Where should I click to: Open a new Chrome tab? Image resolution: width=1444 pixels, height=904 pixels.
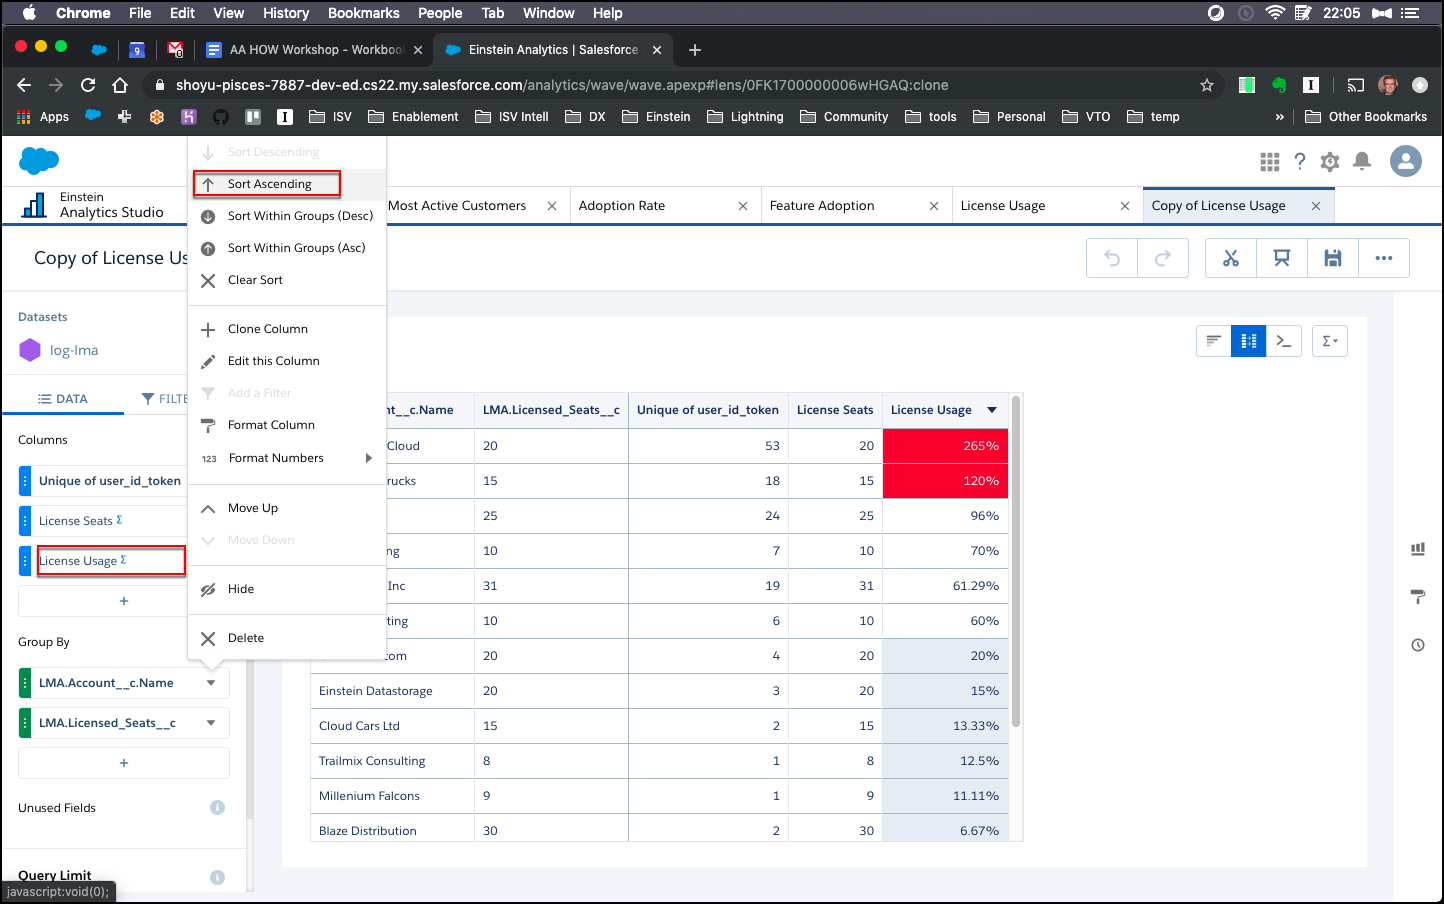695,50
